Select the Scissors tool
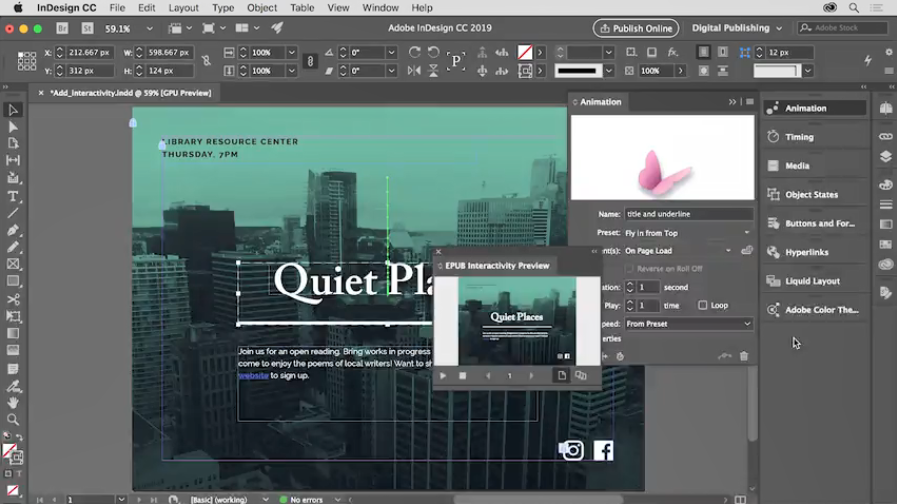The width and height of the screenshot is (897, 504). pyautogui.click(x=13, y=299)
